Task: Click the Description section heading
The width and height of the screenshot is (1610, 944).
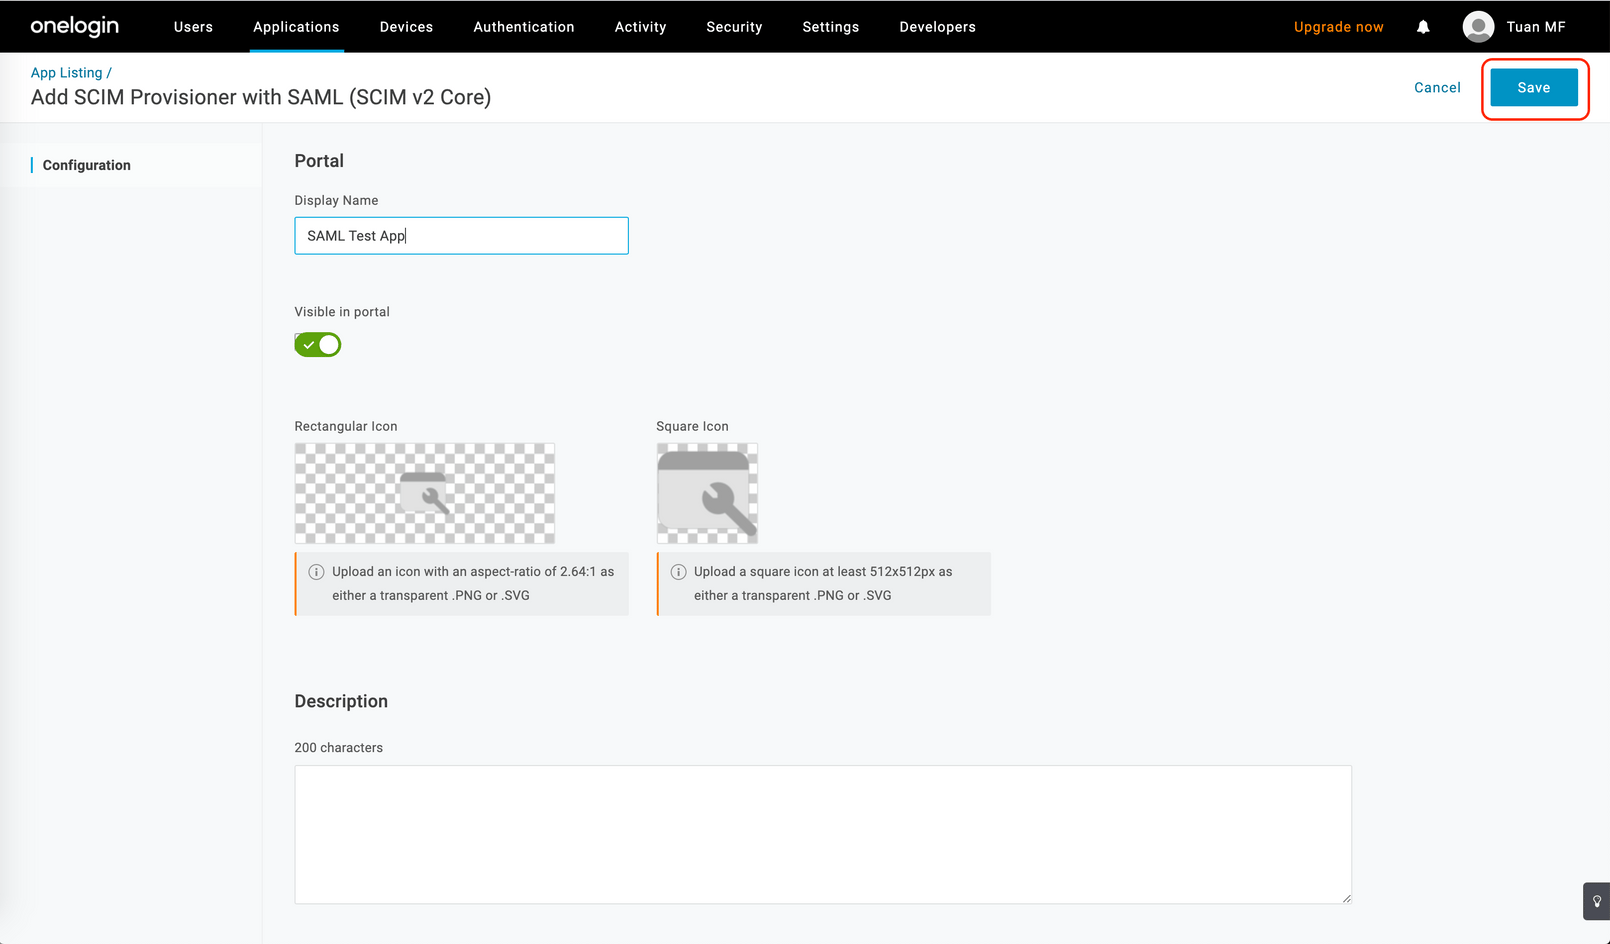Action: pos(341,702)
